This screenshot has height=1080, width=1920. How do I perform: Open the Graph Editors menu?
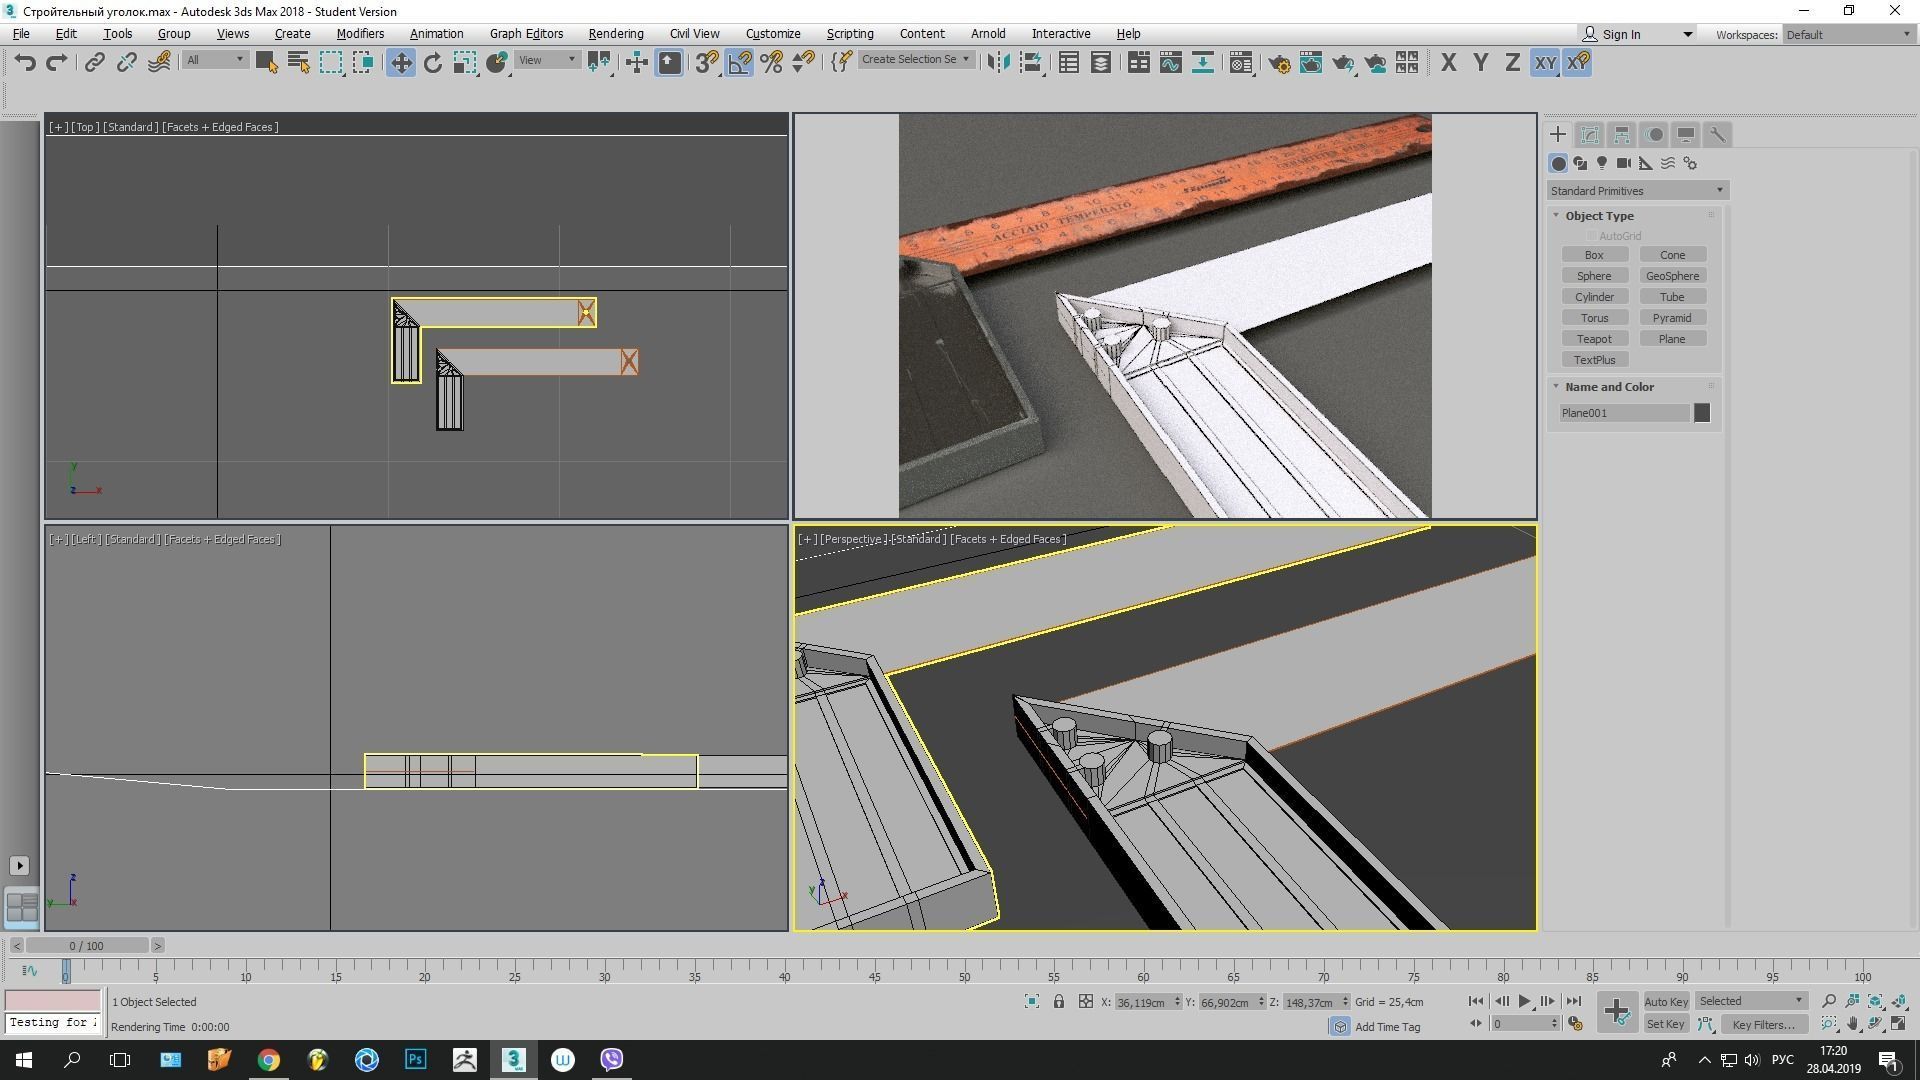526,34
